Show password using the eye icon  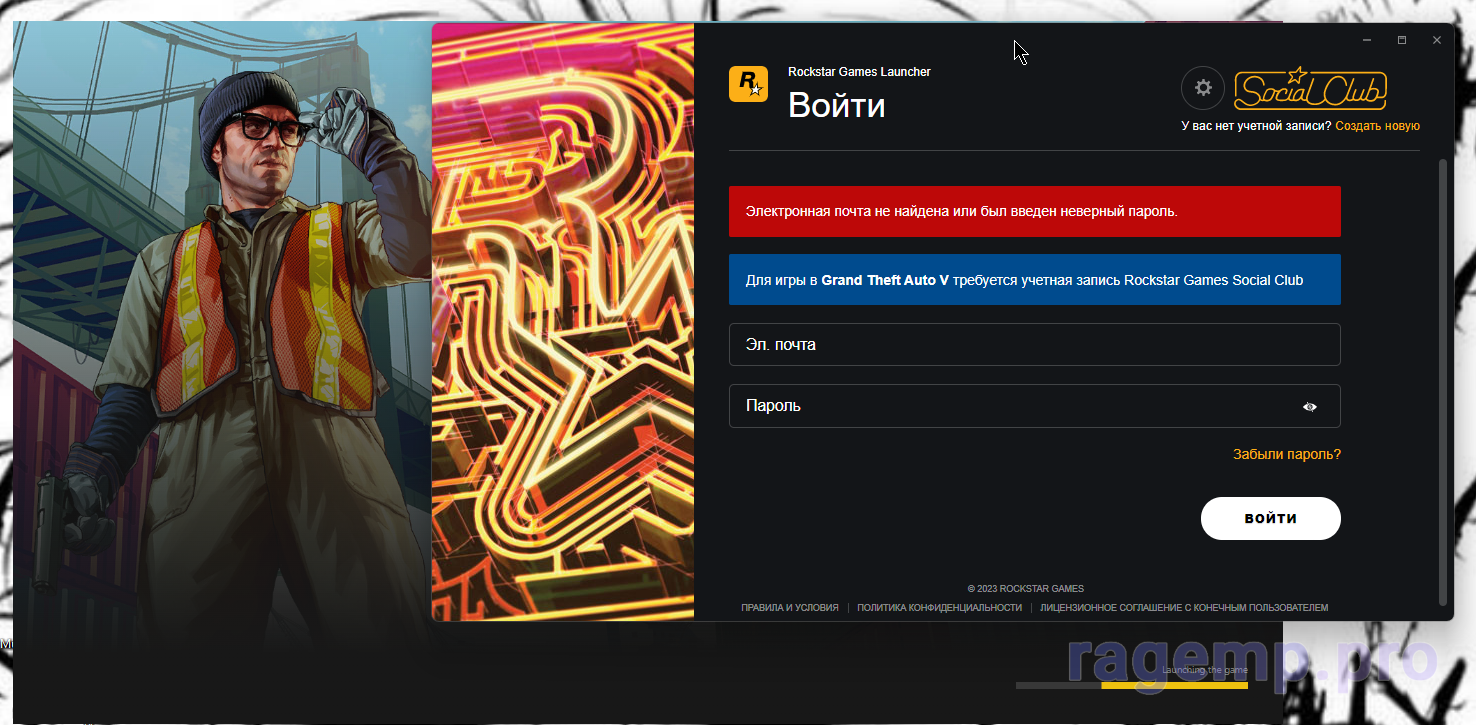point(1310,407)
